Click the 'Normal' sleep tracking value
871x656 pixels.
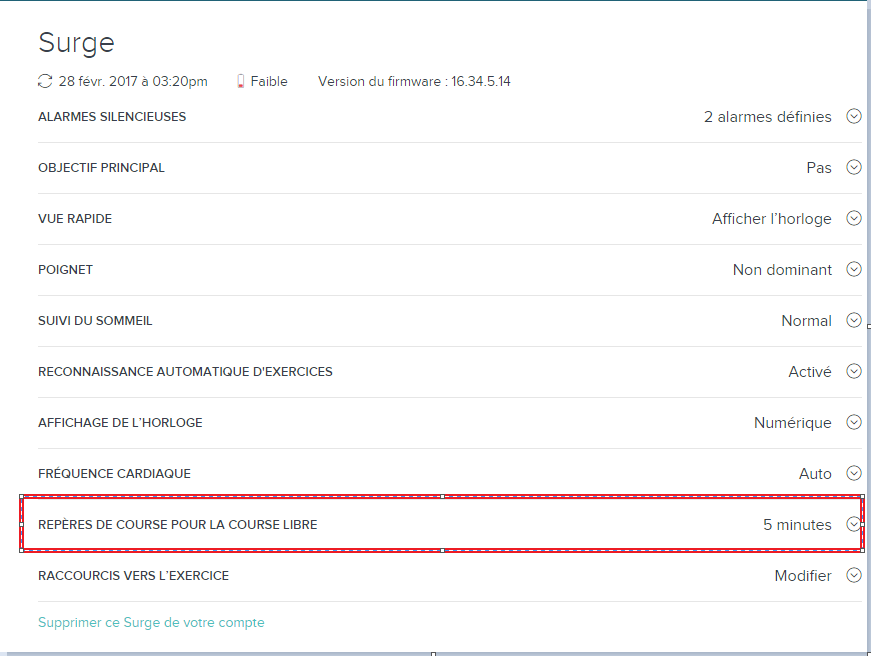coord(806,321)
